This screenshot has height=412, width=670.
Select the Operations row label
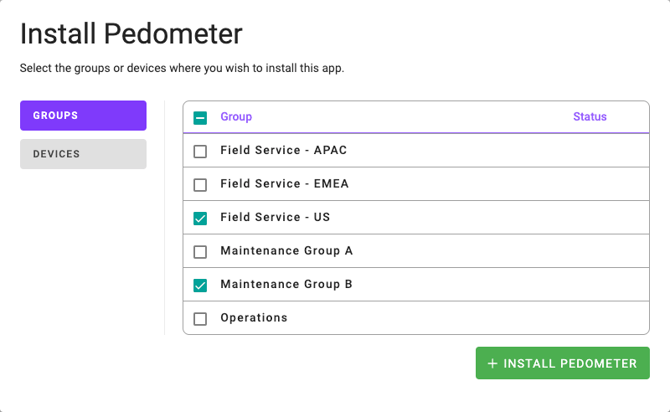coord(254,318)
